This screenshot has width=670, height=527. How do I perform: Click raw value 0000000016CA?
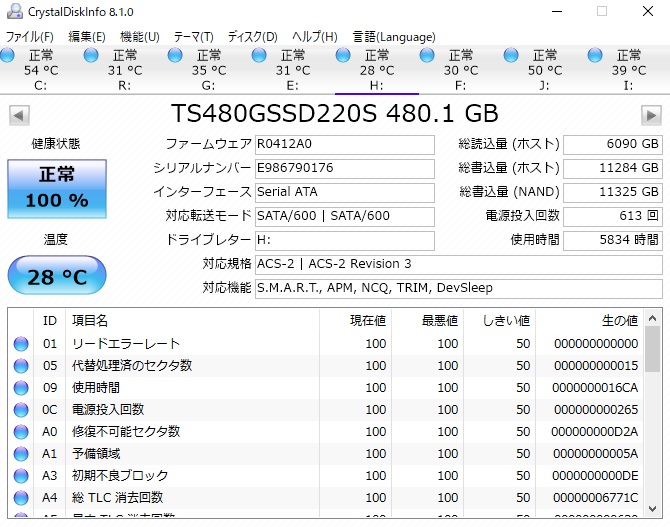click(595, 388)
